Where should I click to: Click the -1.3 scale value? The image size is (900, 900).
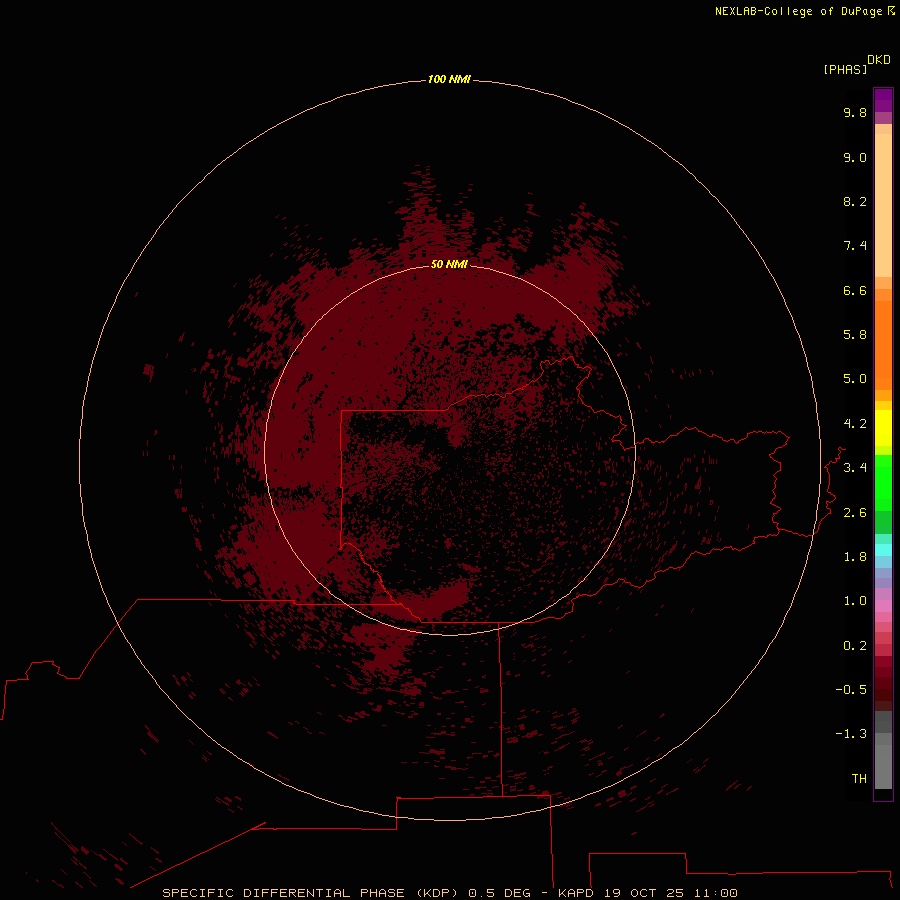point(851,734)
